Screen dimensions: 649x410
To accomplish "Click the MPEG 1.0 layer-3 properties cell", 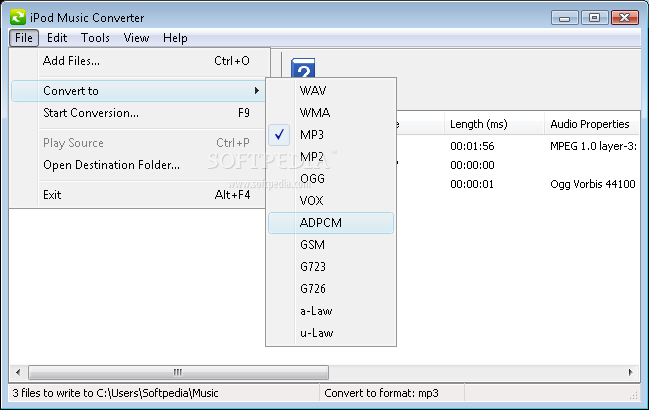I will coord(593,146).
